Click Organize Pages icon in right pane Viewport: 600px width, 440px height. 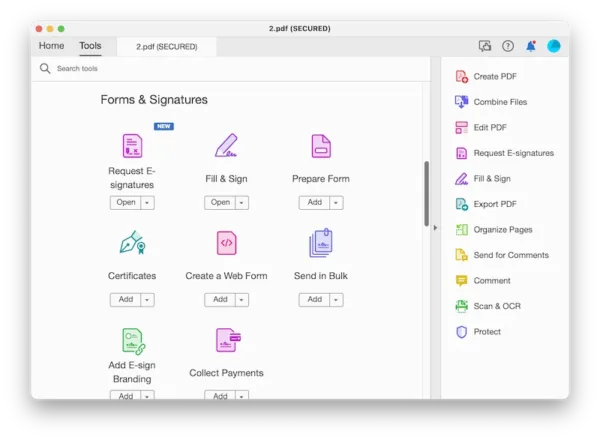click(461, 230)
